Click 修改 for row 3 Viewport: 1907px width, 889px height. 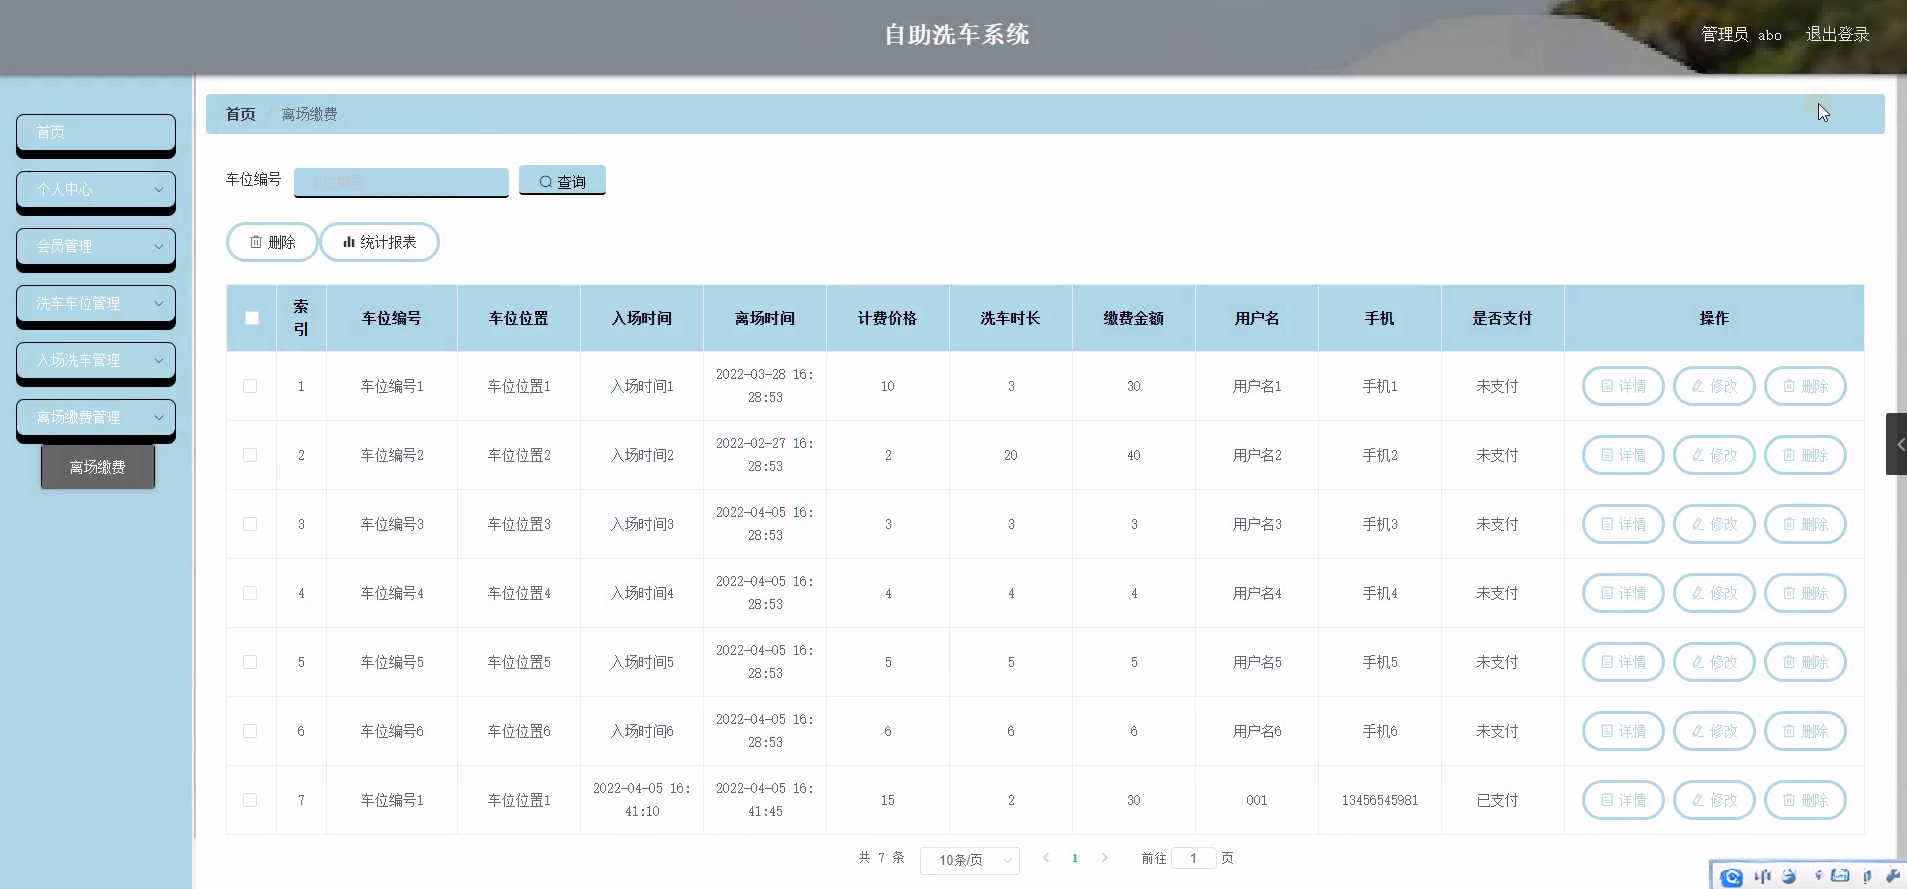point(1714,524)
